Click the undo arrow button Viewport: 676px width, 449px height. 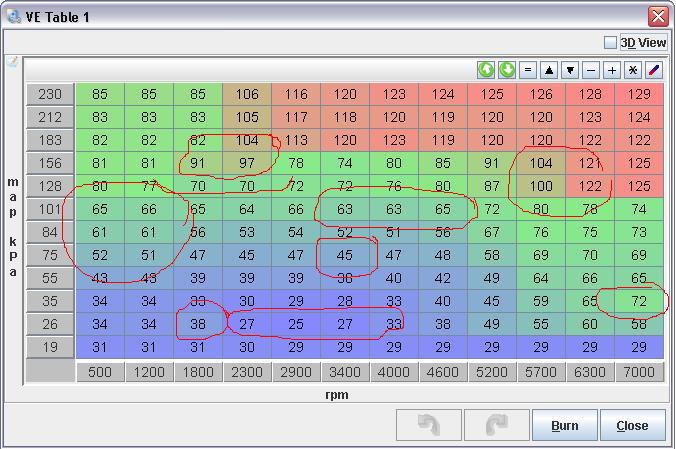point(429,425)
